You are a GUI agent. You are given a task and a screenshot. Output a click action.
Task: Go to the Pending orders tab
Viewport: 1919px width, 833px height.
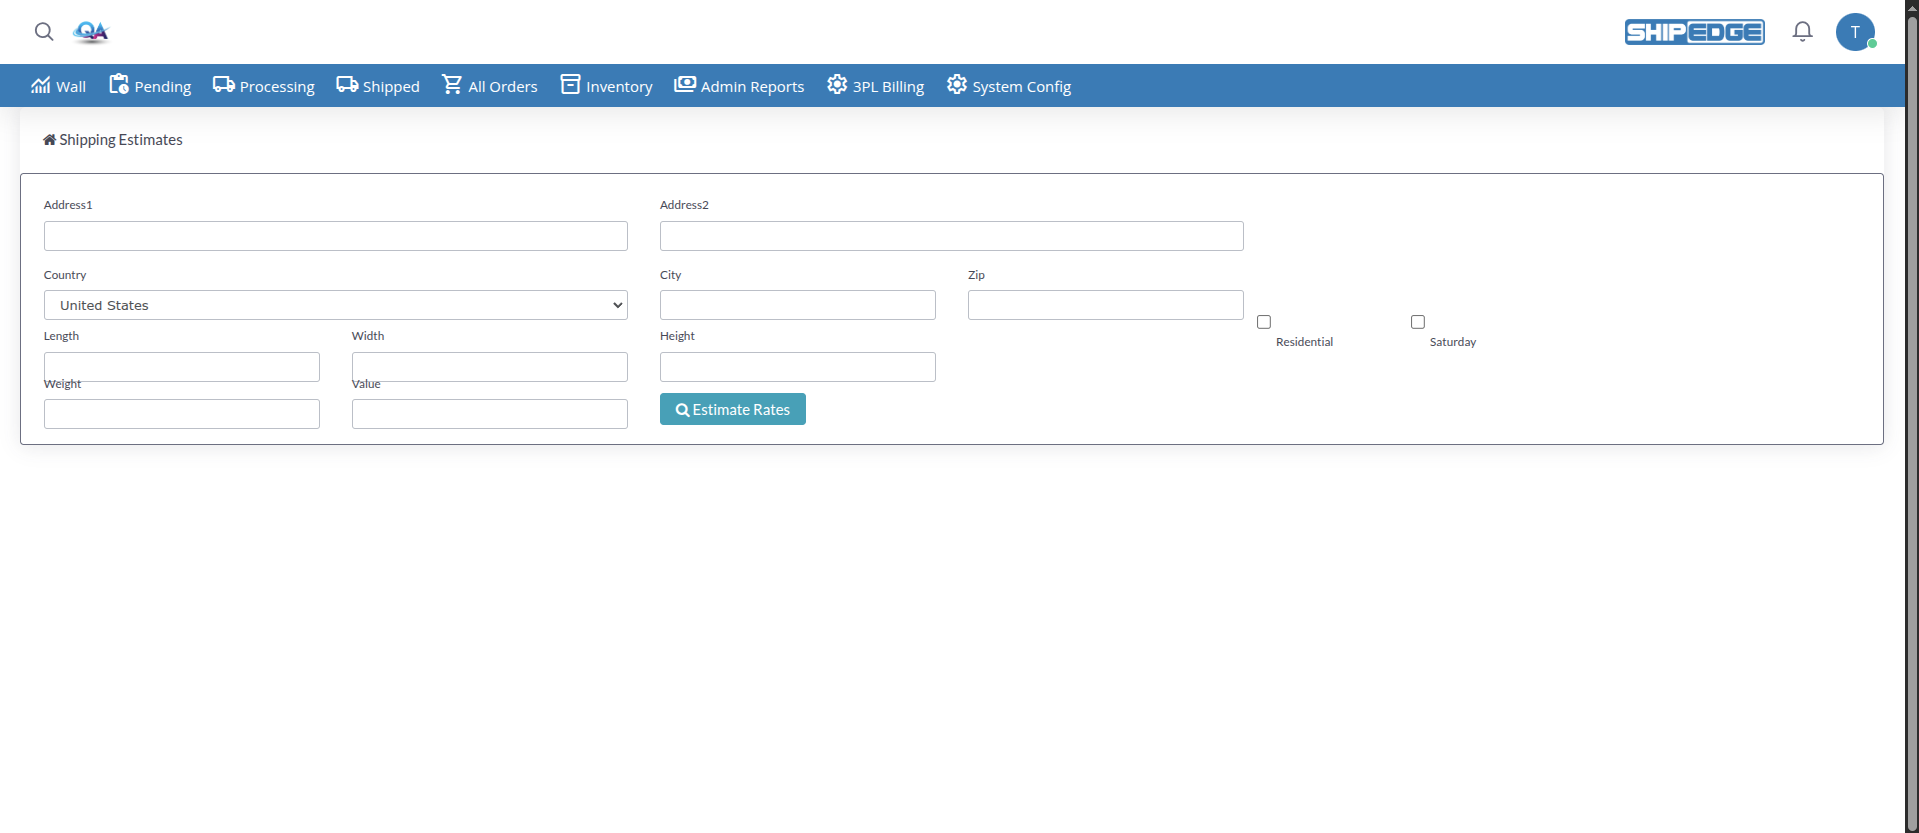click(150, 86)
